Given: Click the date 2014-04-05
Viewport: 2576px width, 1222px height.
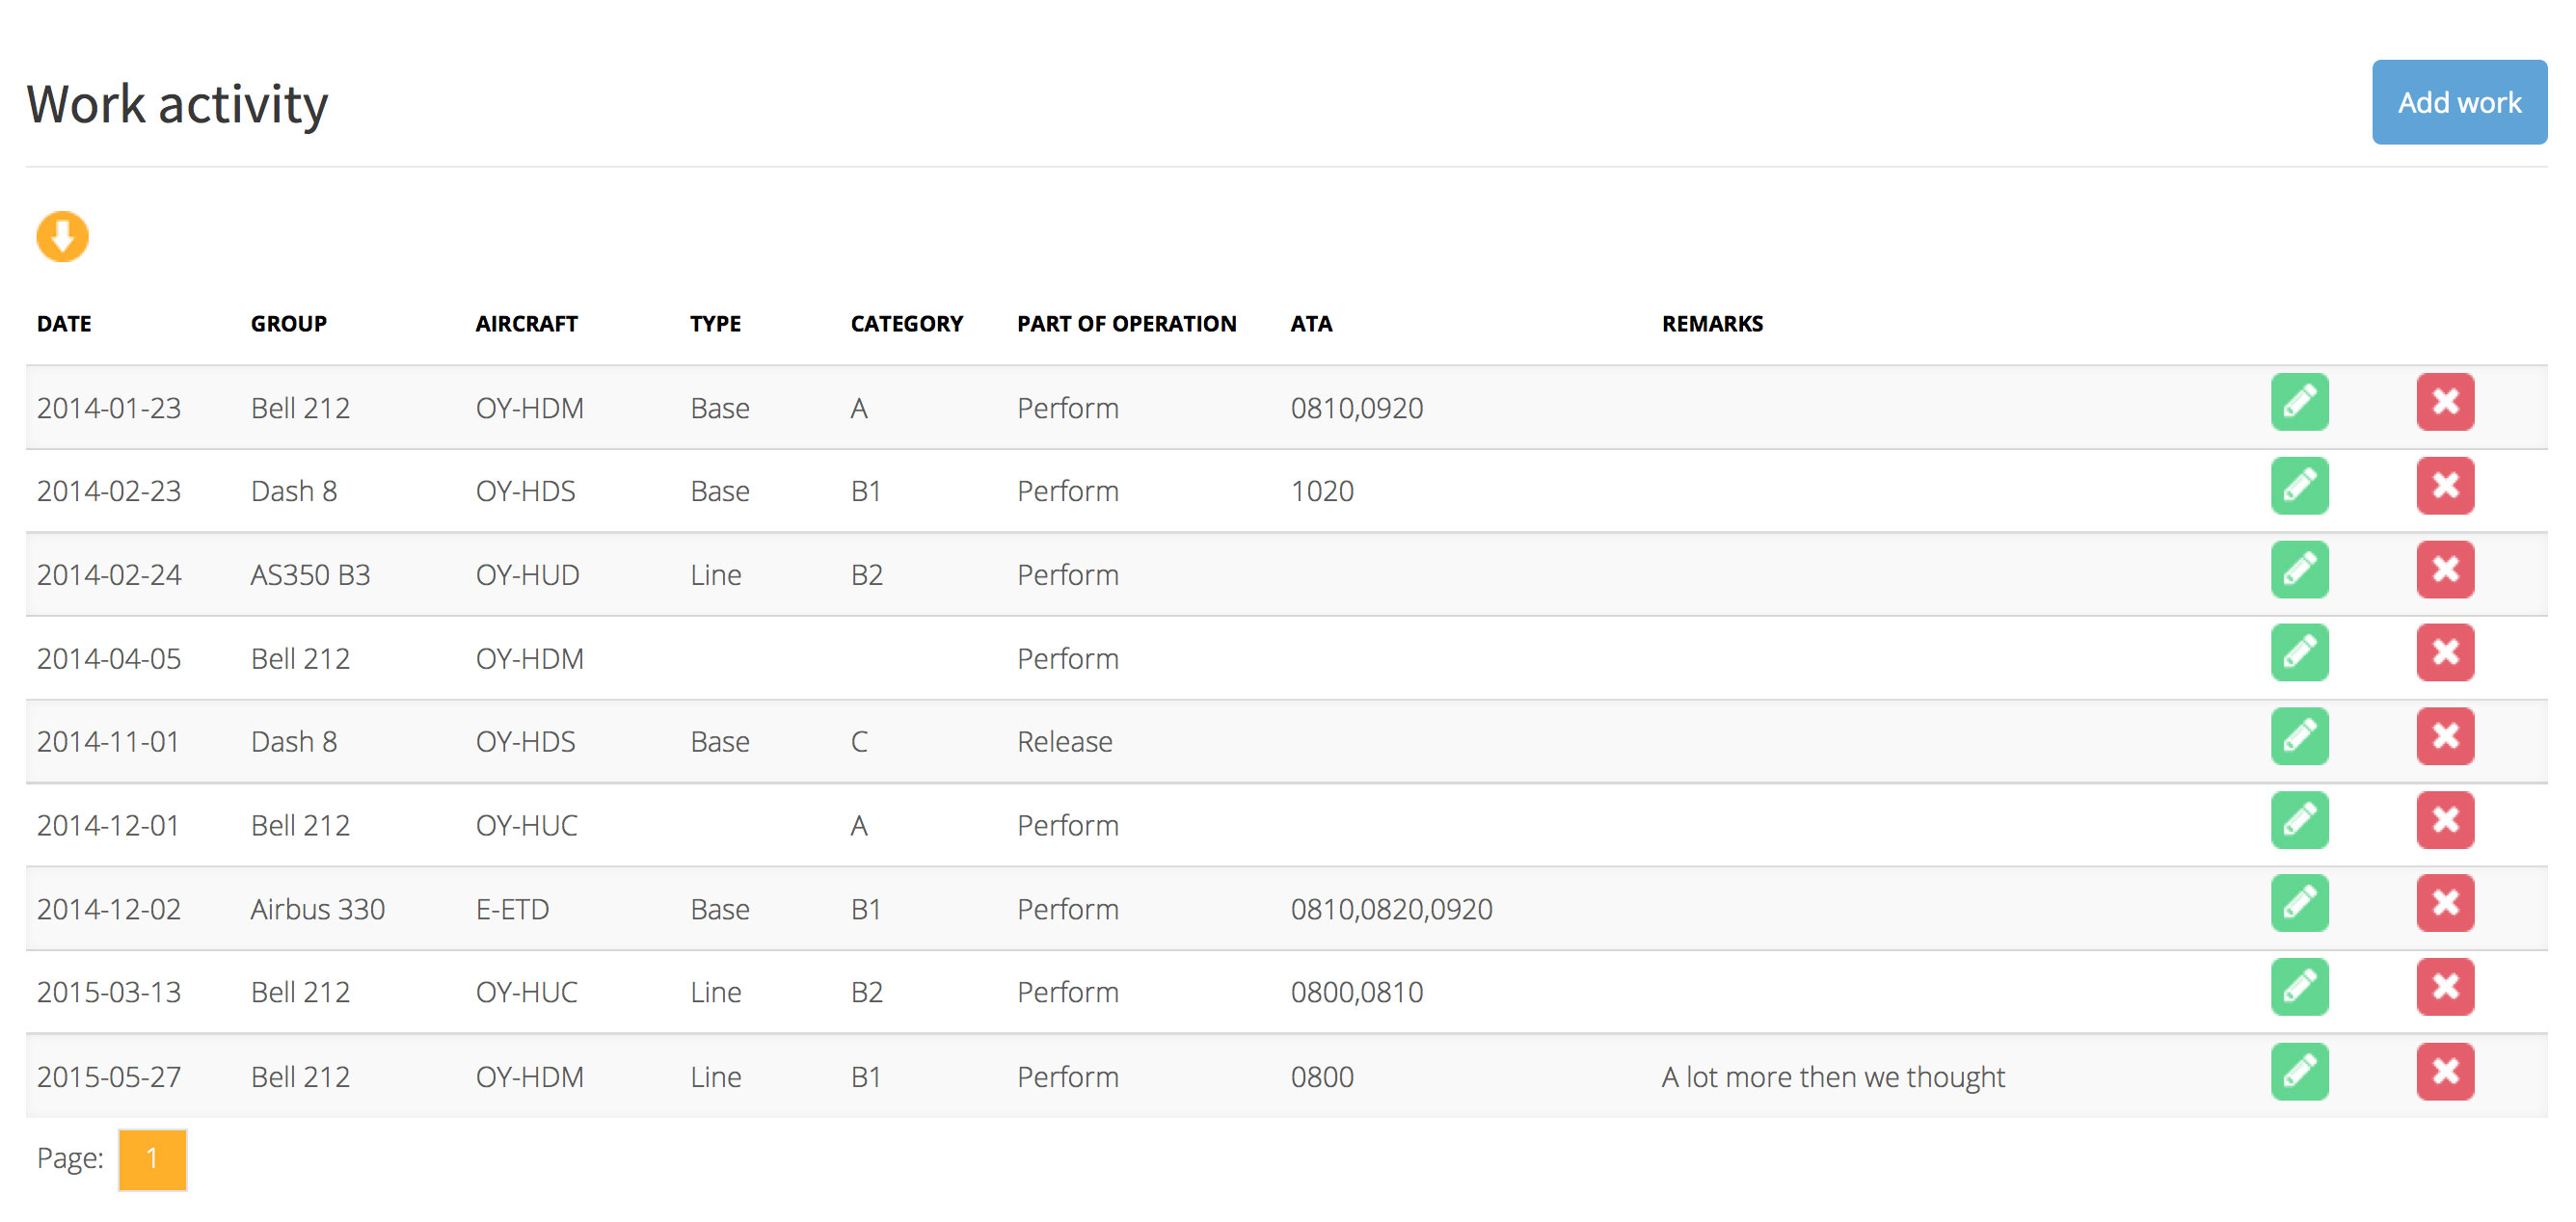Looking at the screenshot, I should (109, 659).
